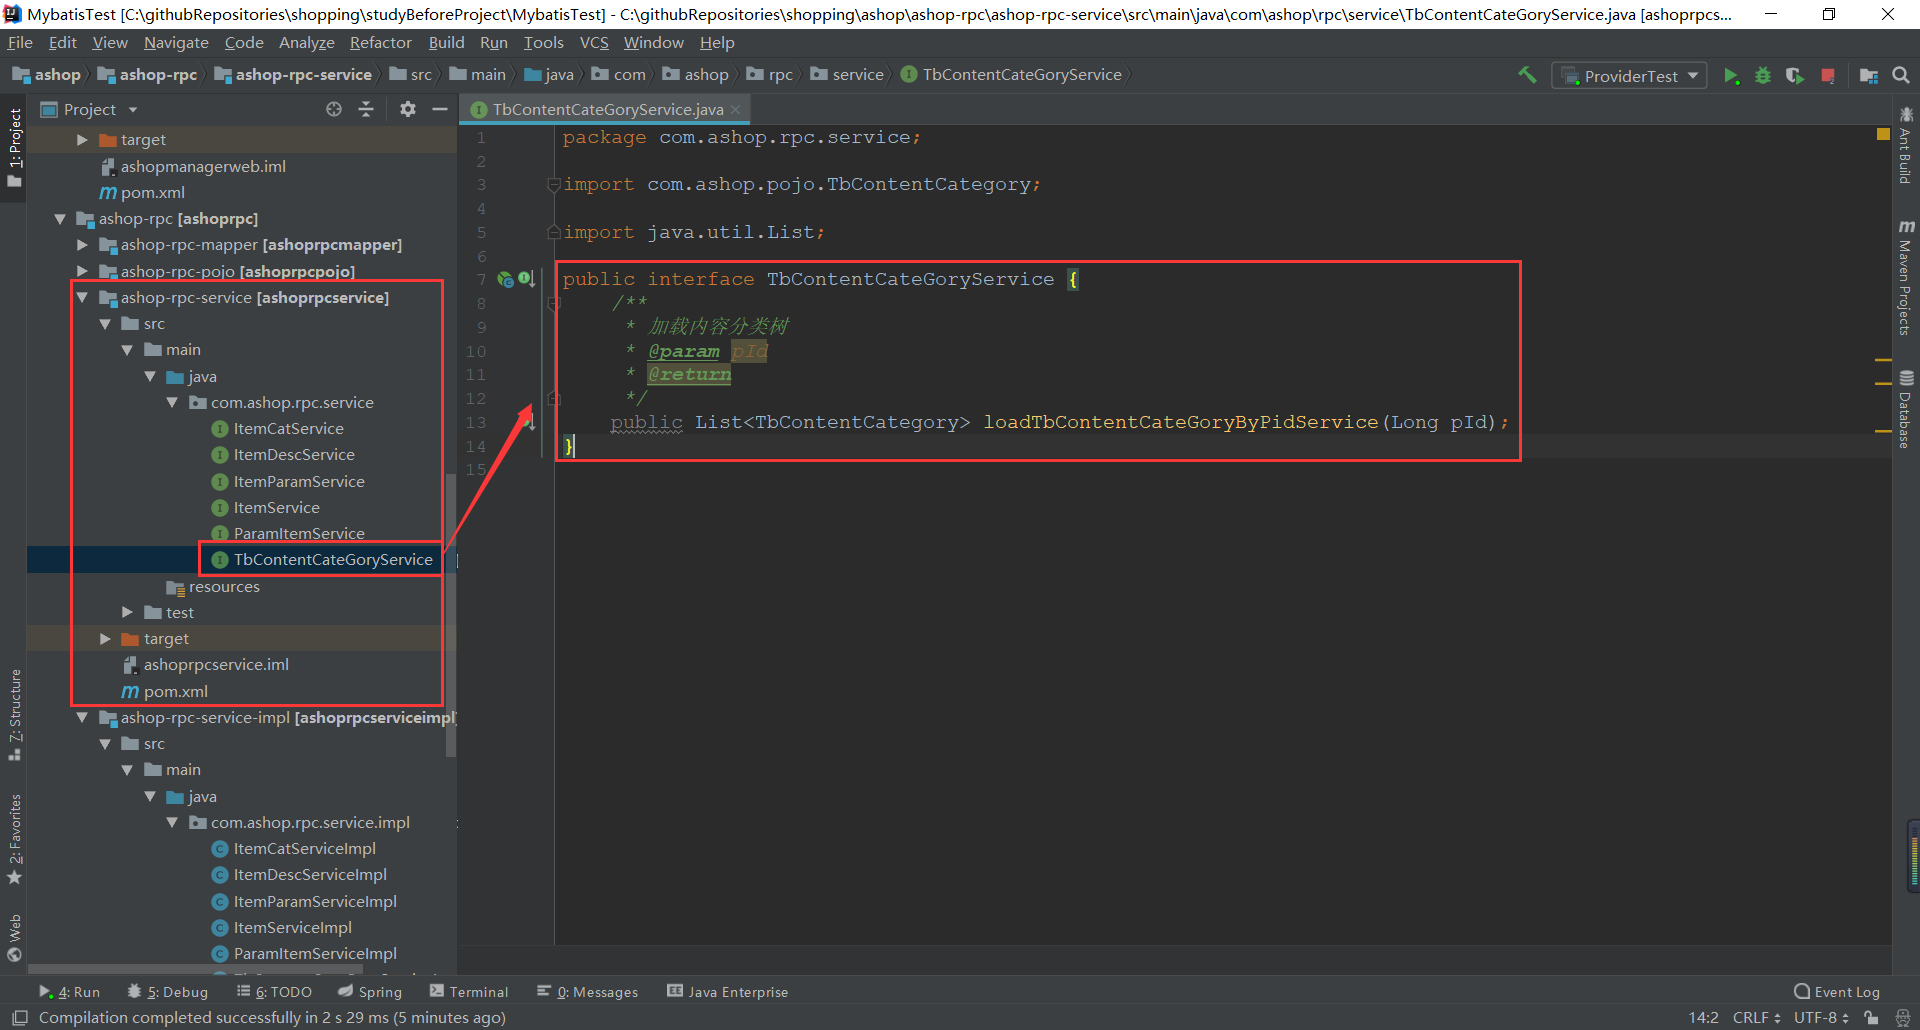Run ProviderTest with the green play icon

(1731, 76)
